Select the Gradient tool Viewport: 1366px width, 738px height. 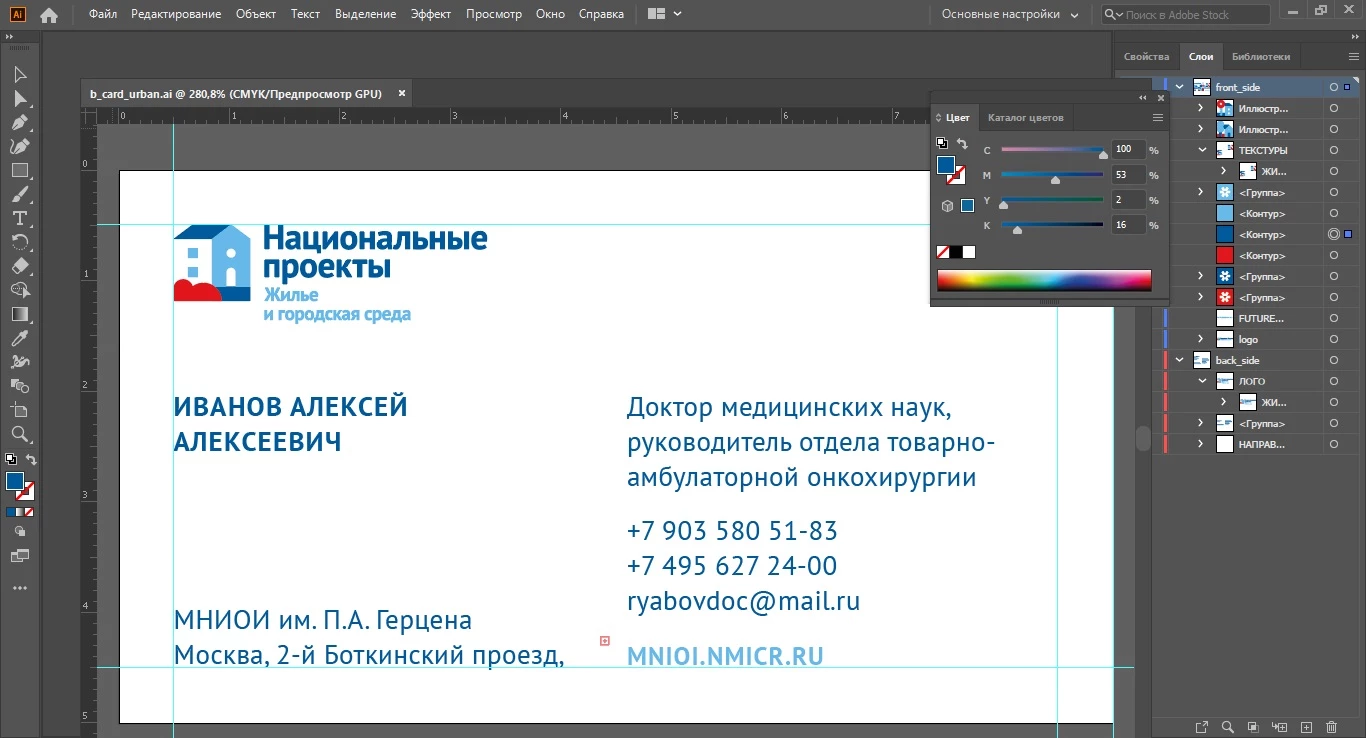click(x=19, y=314)
